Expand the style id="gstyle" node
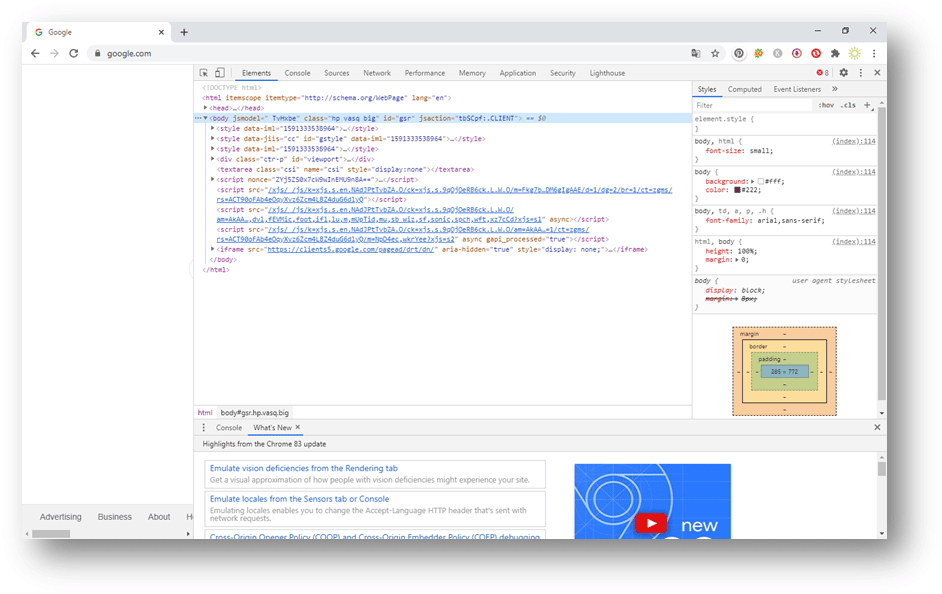The image size is (942, 594). pyautogui.click(x=213, y=139)
